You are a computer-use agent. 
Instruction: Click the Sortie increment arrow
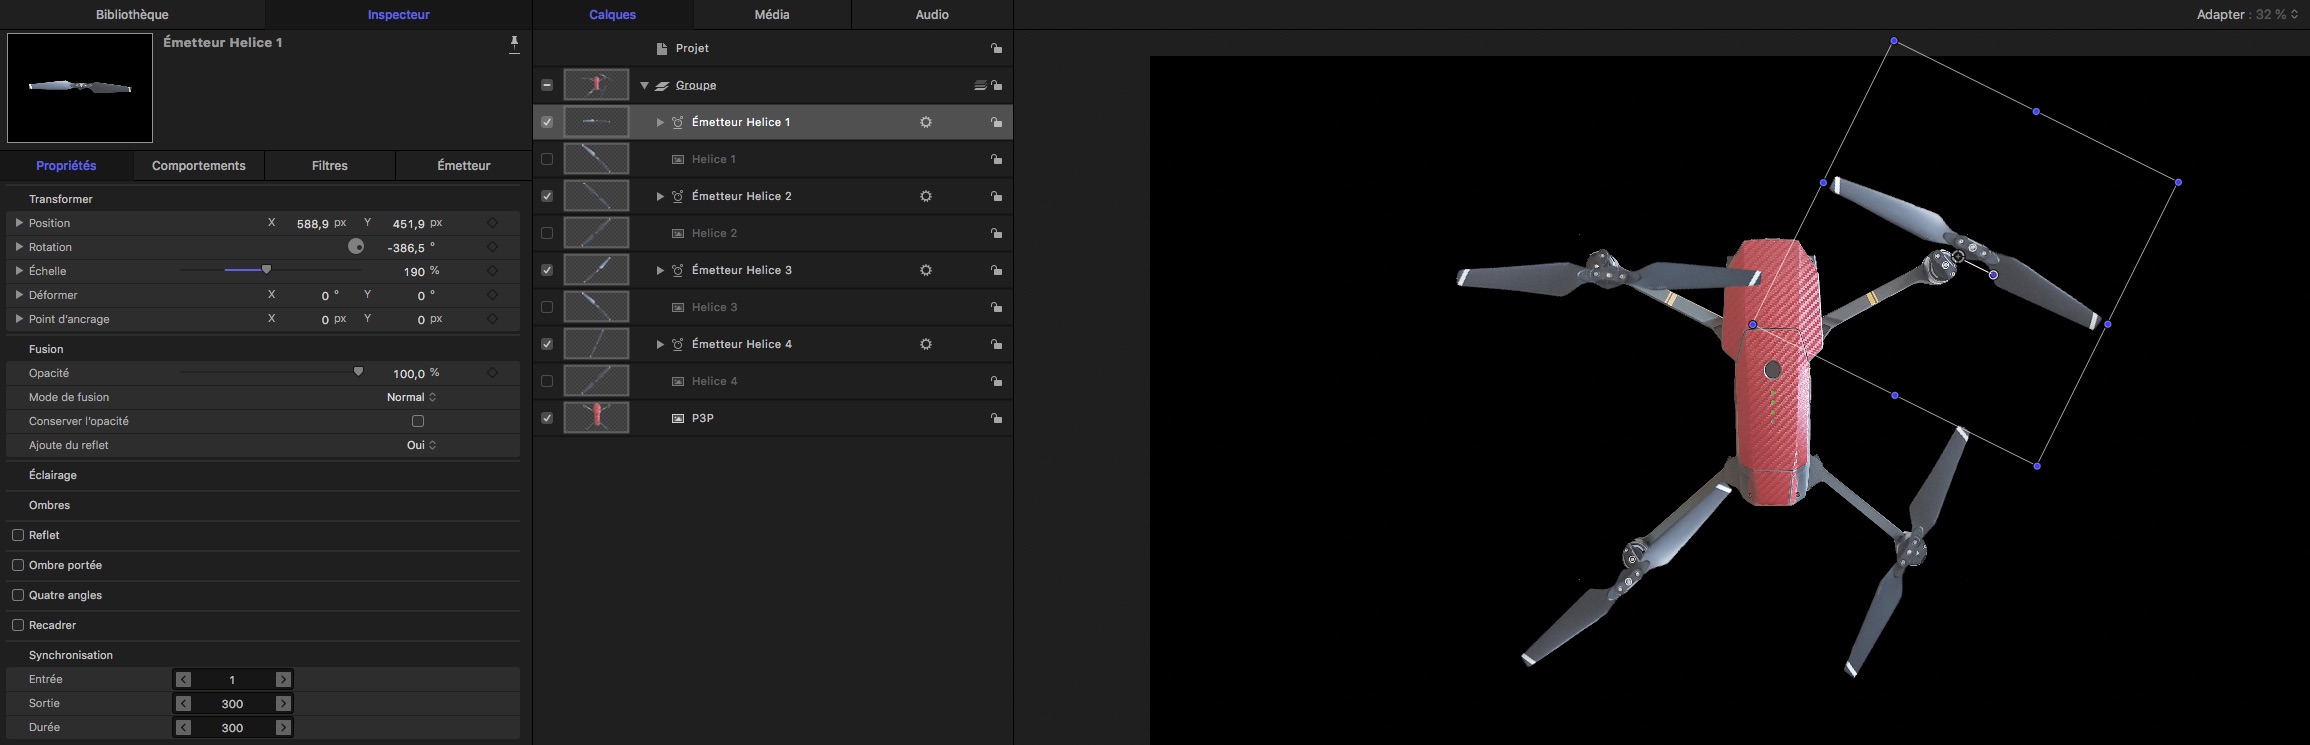[x=283, y=703]
